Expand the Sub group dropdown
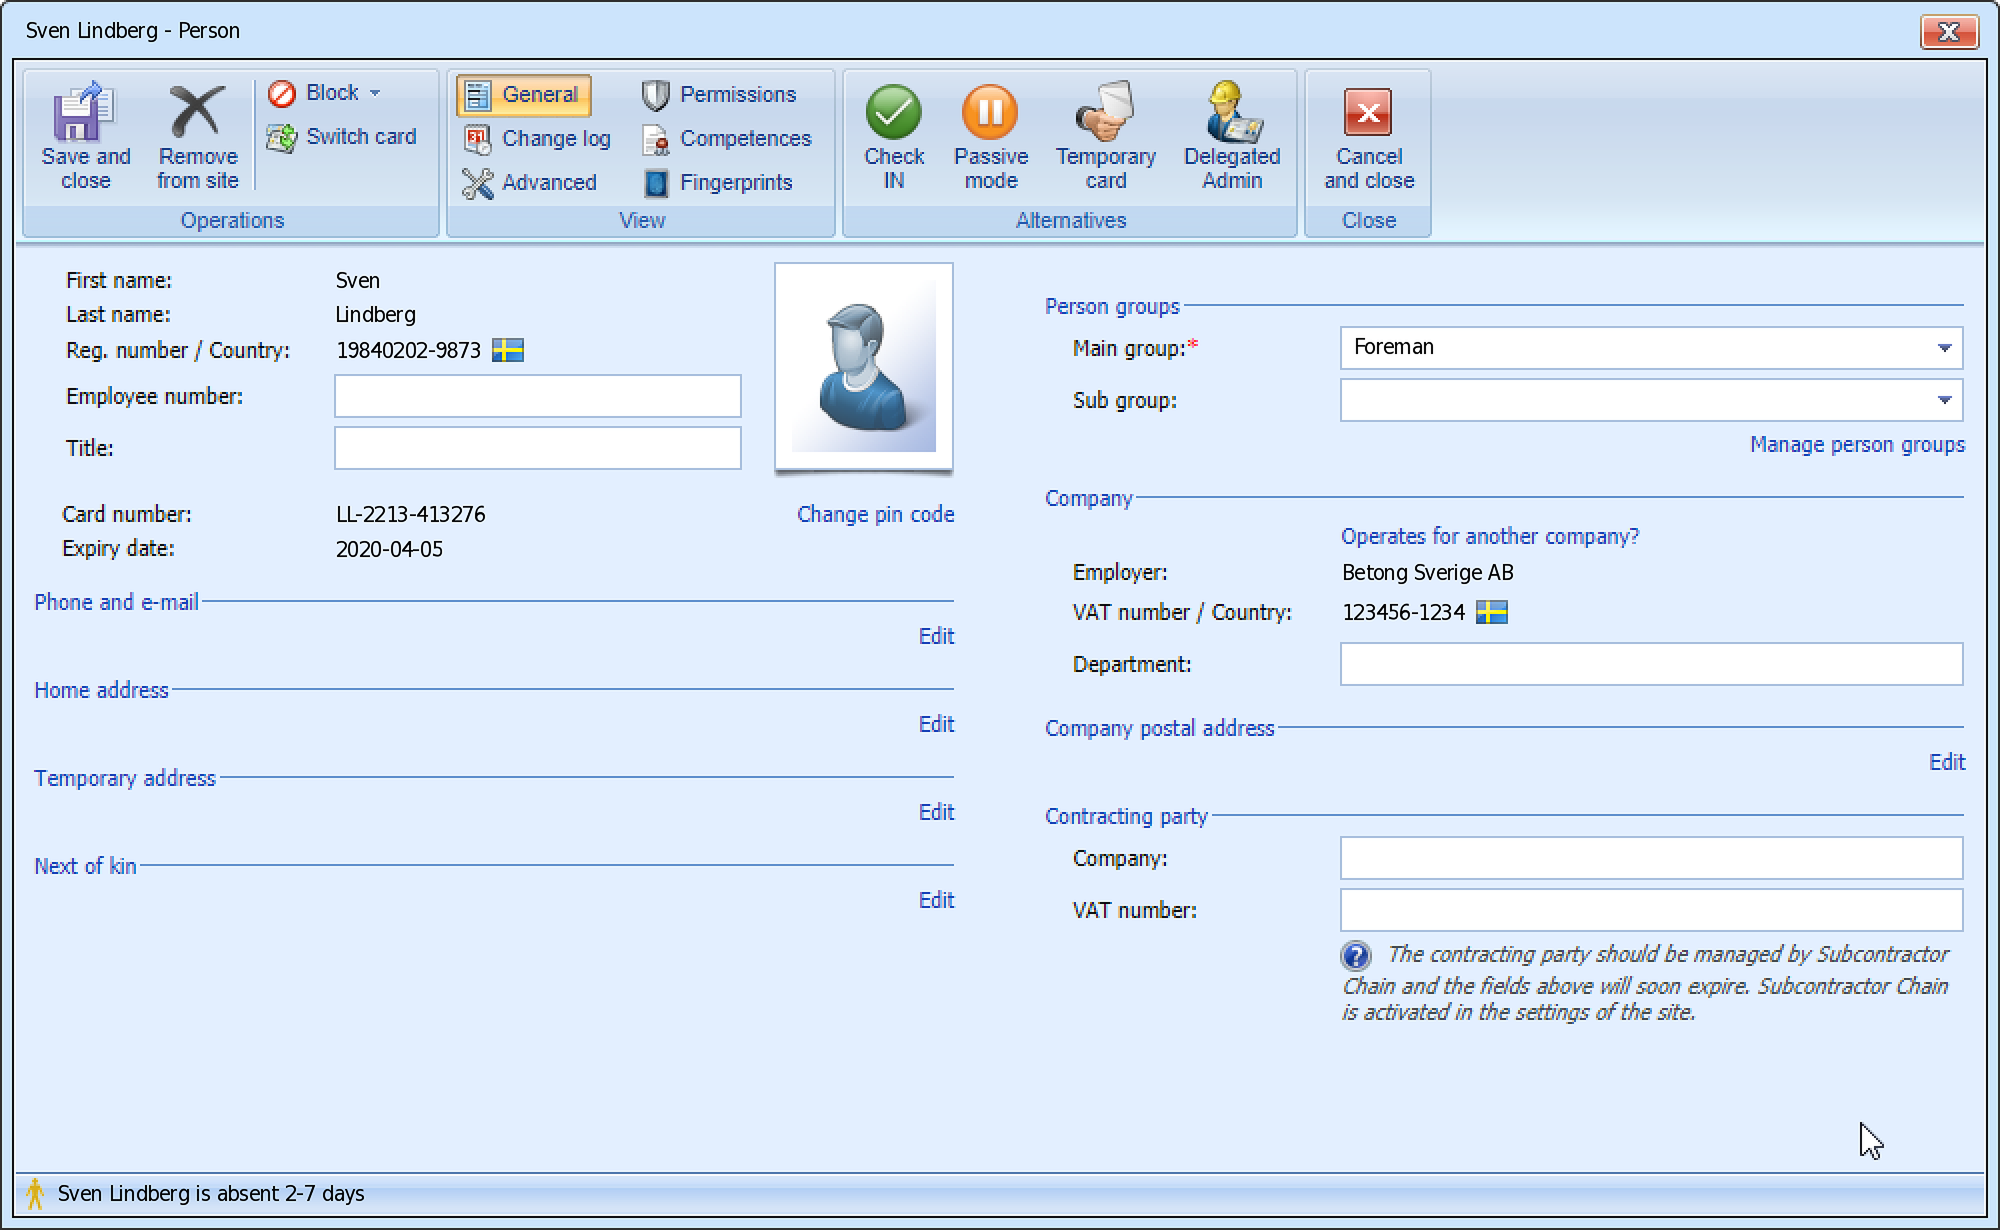The height and width of the screenshot is (1230, 2000). pos(1944,400)
